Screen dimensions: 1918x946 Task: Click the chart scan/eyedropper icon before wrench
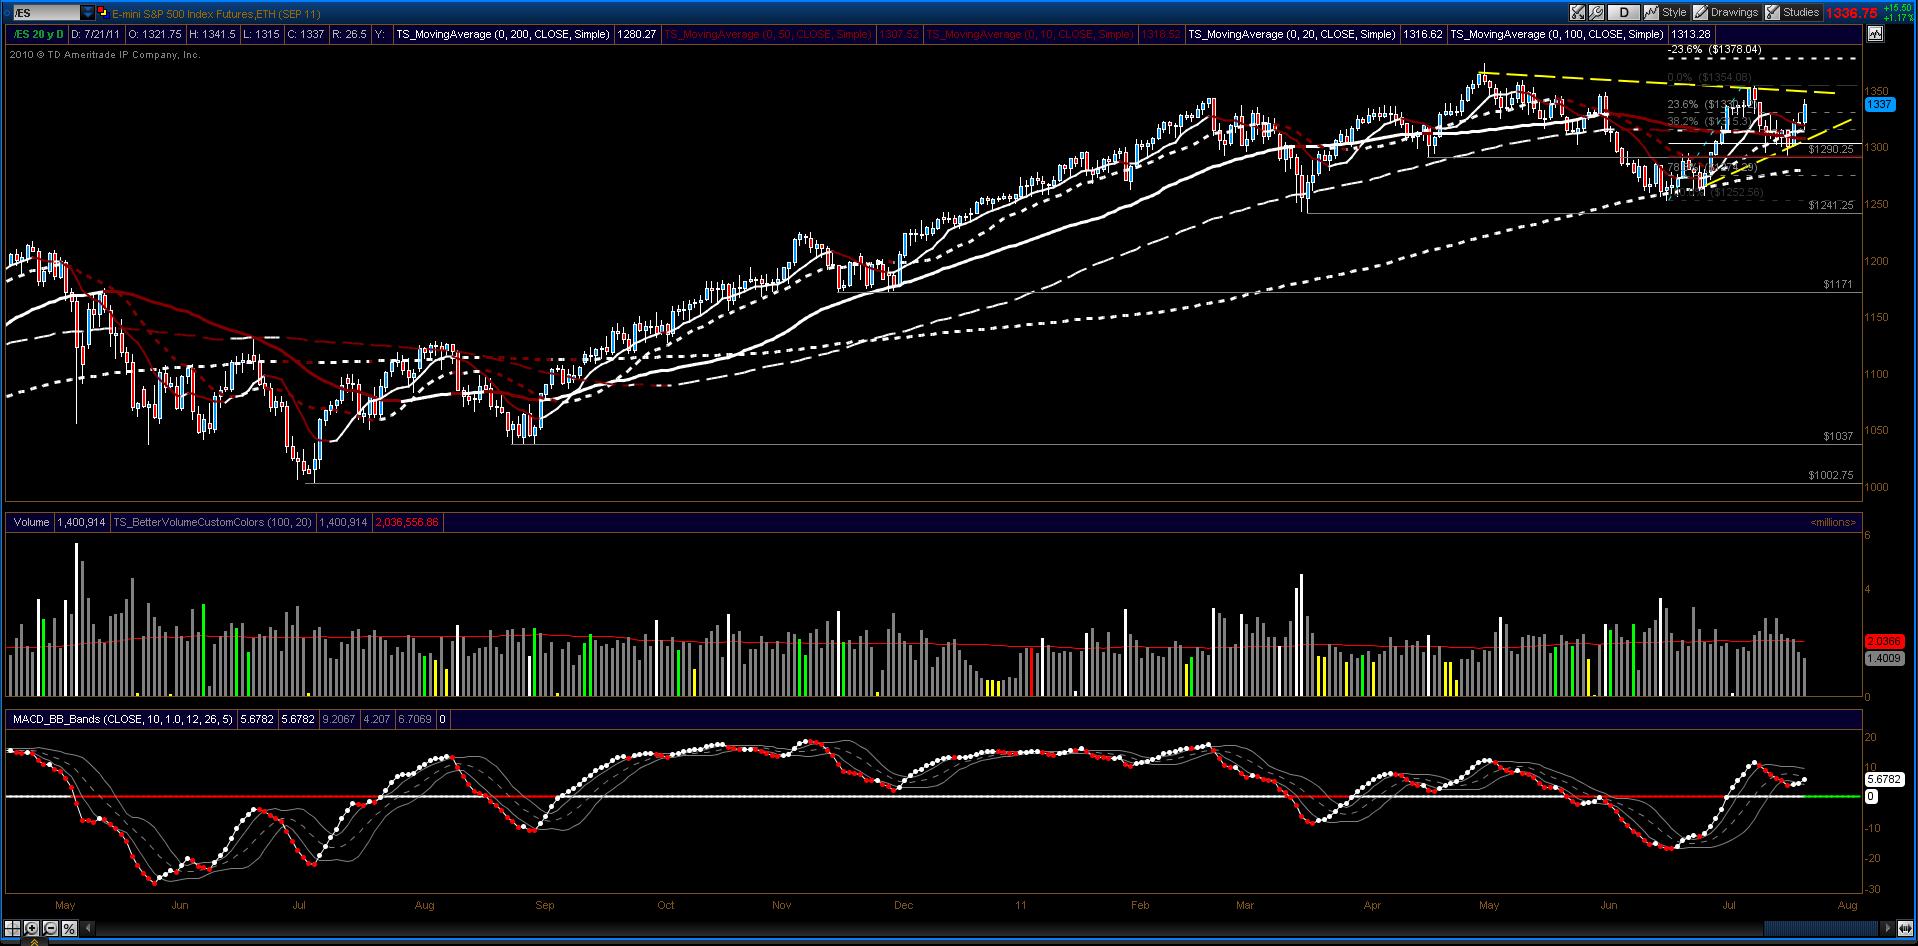click(x=1578, y=12)
